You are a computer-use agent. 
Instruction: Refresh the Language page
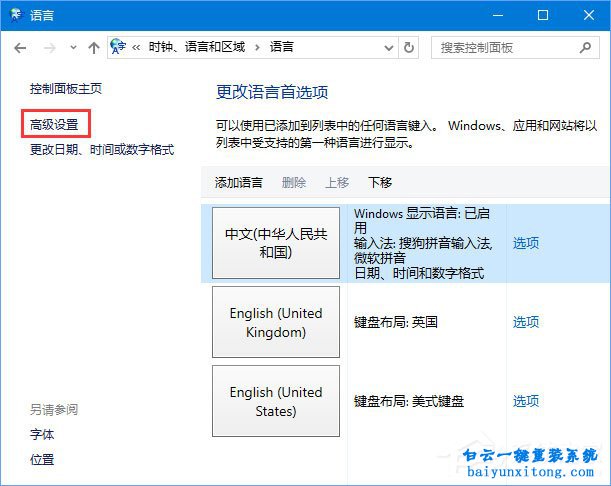[408, 48]
